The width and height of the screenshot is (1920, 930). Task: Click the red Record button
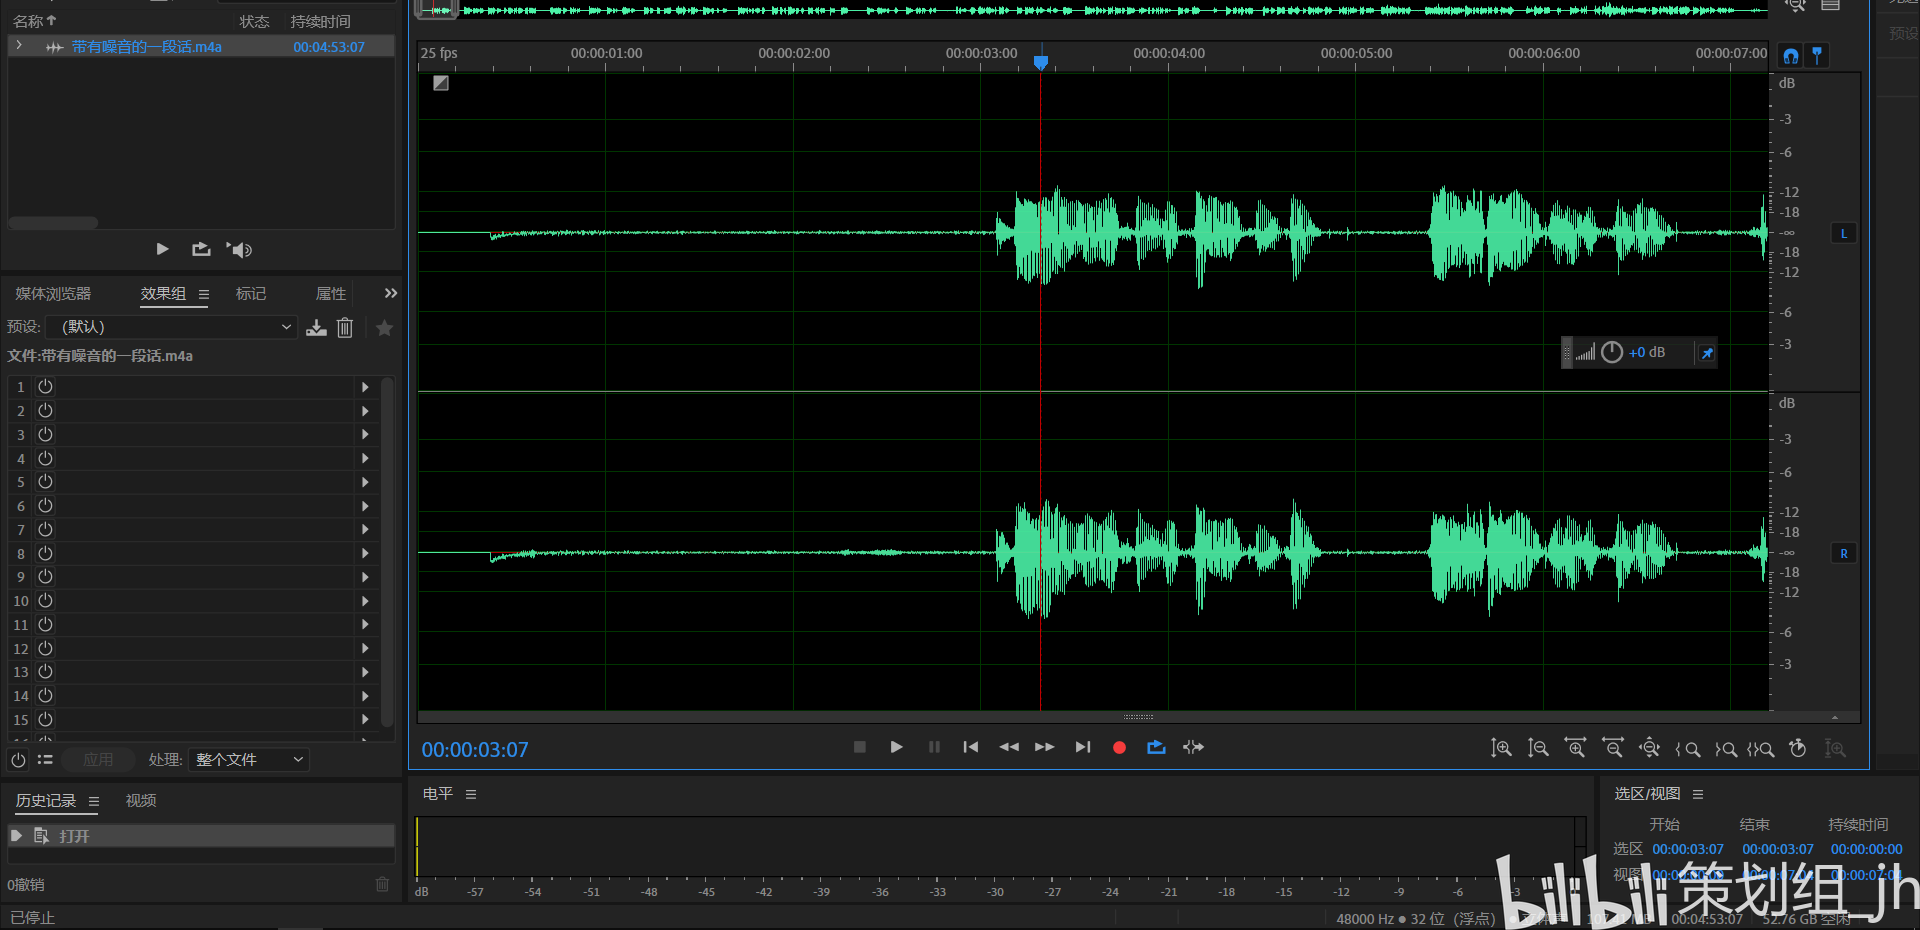coord(1119,748)
